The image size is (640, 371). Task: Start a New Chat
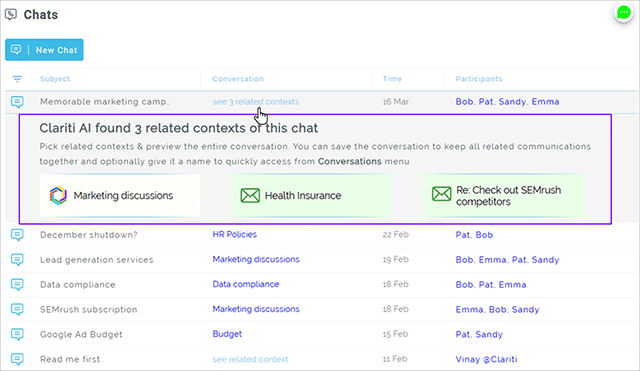coord(44,50)
